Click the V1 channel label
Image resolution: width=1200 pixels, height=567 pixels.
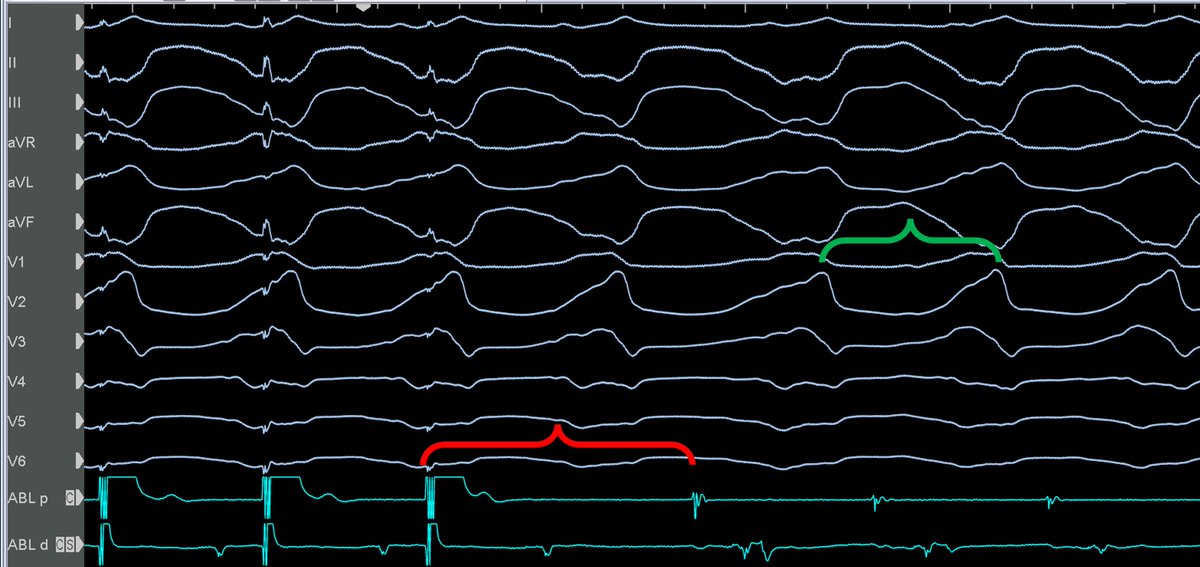(16, 262)
